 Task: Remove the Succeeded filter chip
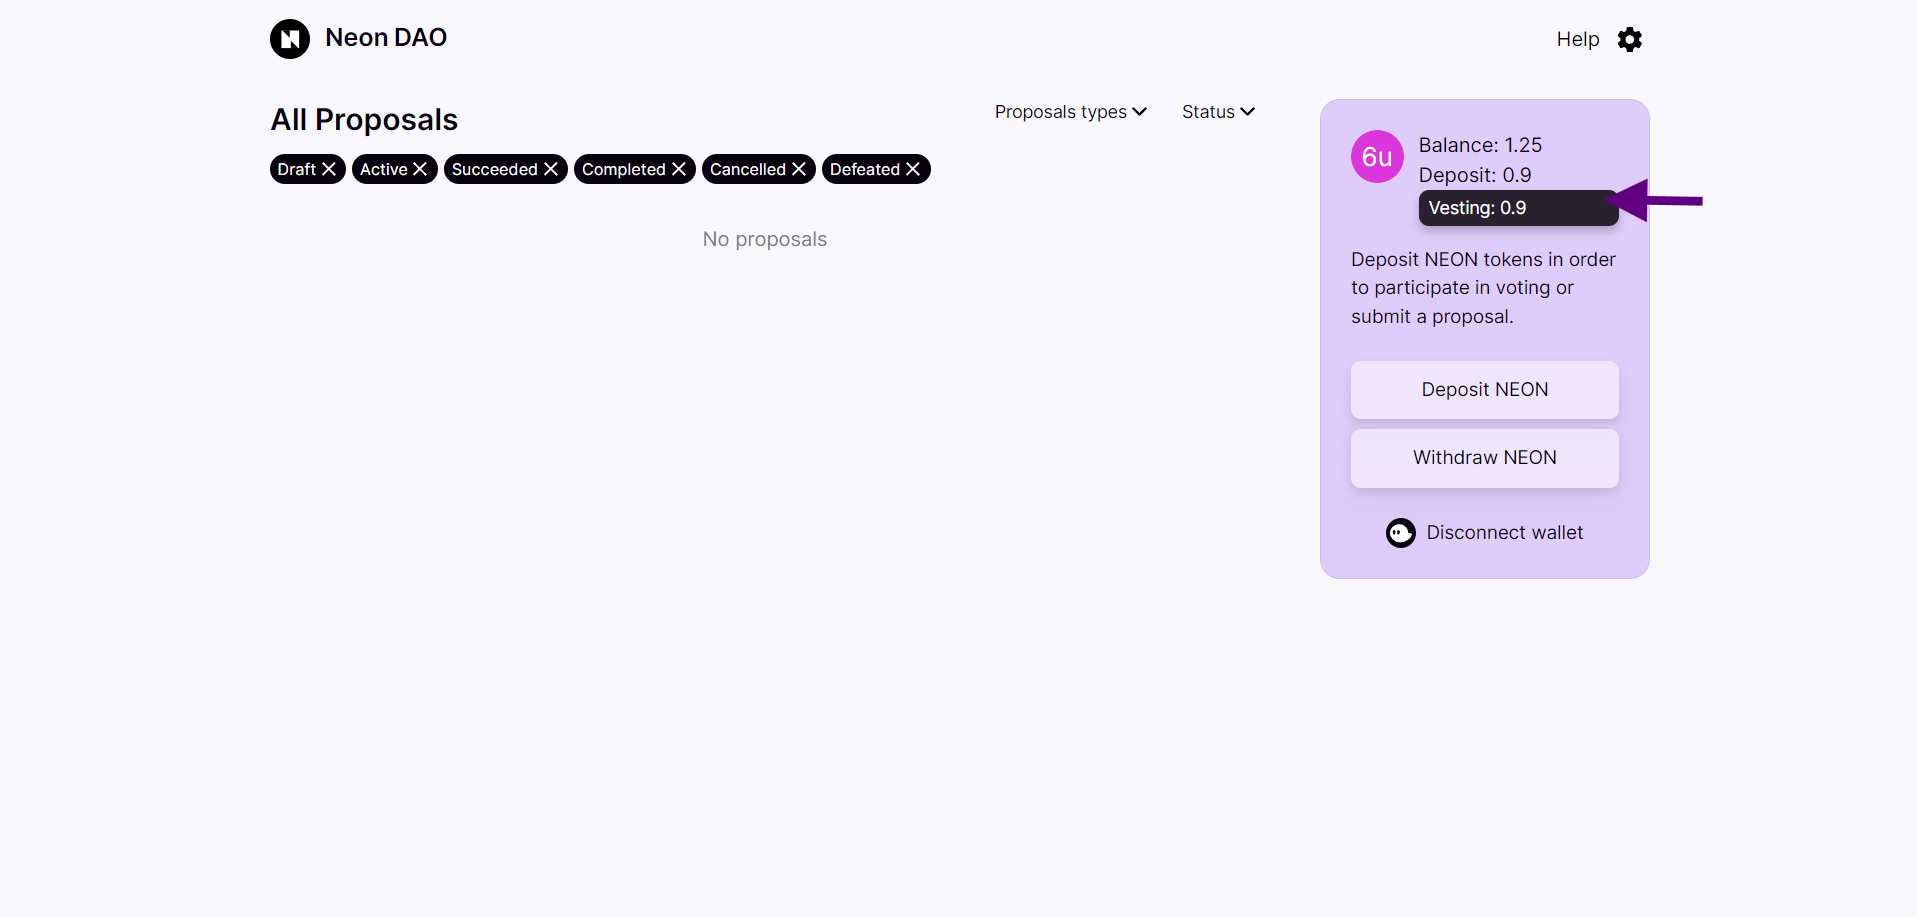(x=551, y=169)
